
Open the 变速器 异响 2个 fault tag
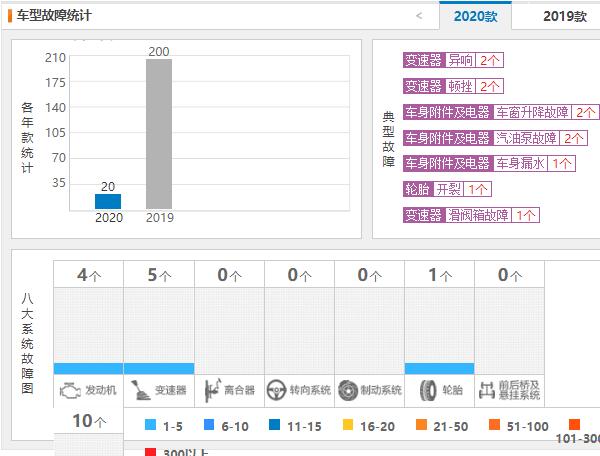point(453,60)
